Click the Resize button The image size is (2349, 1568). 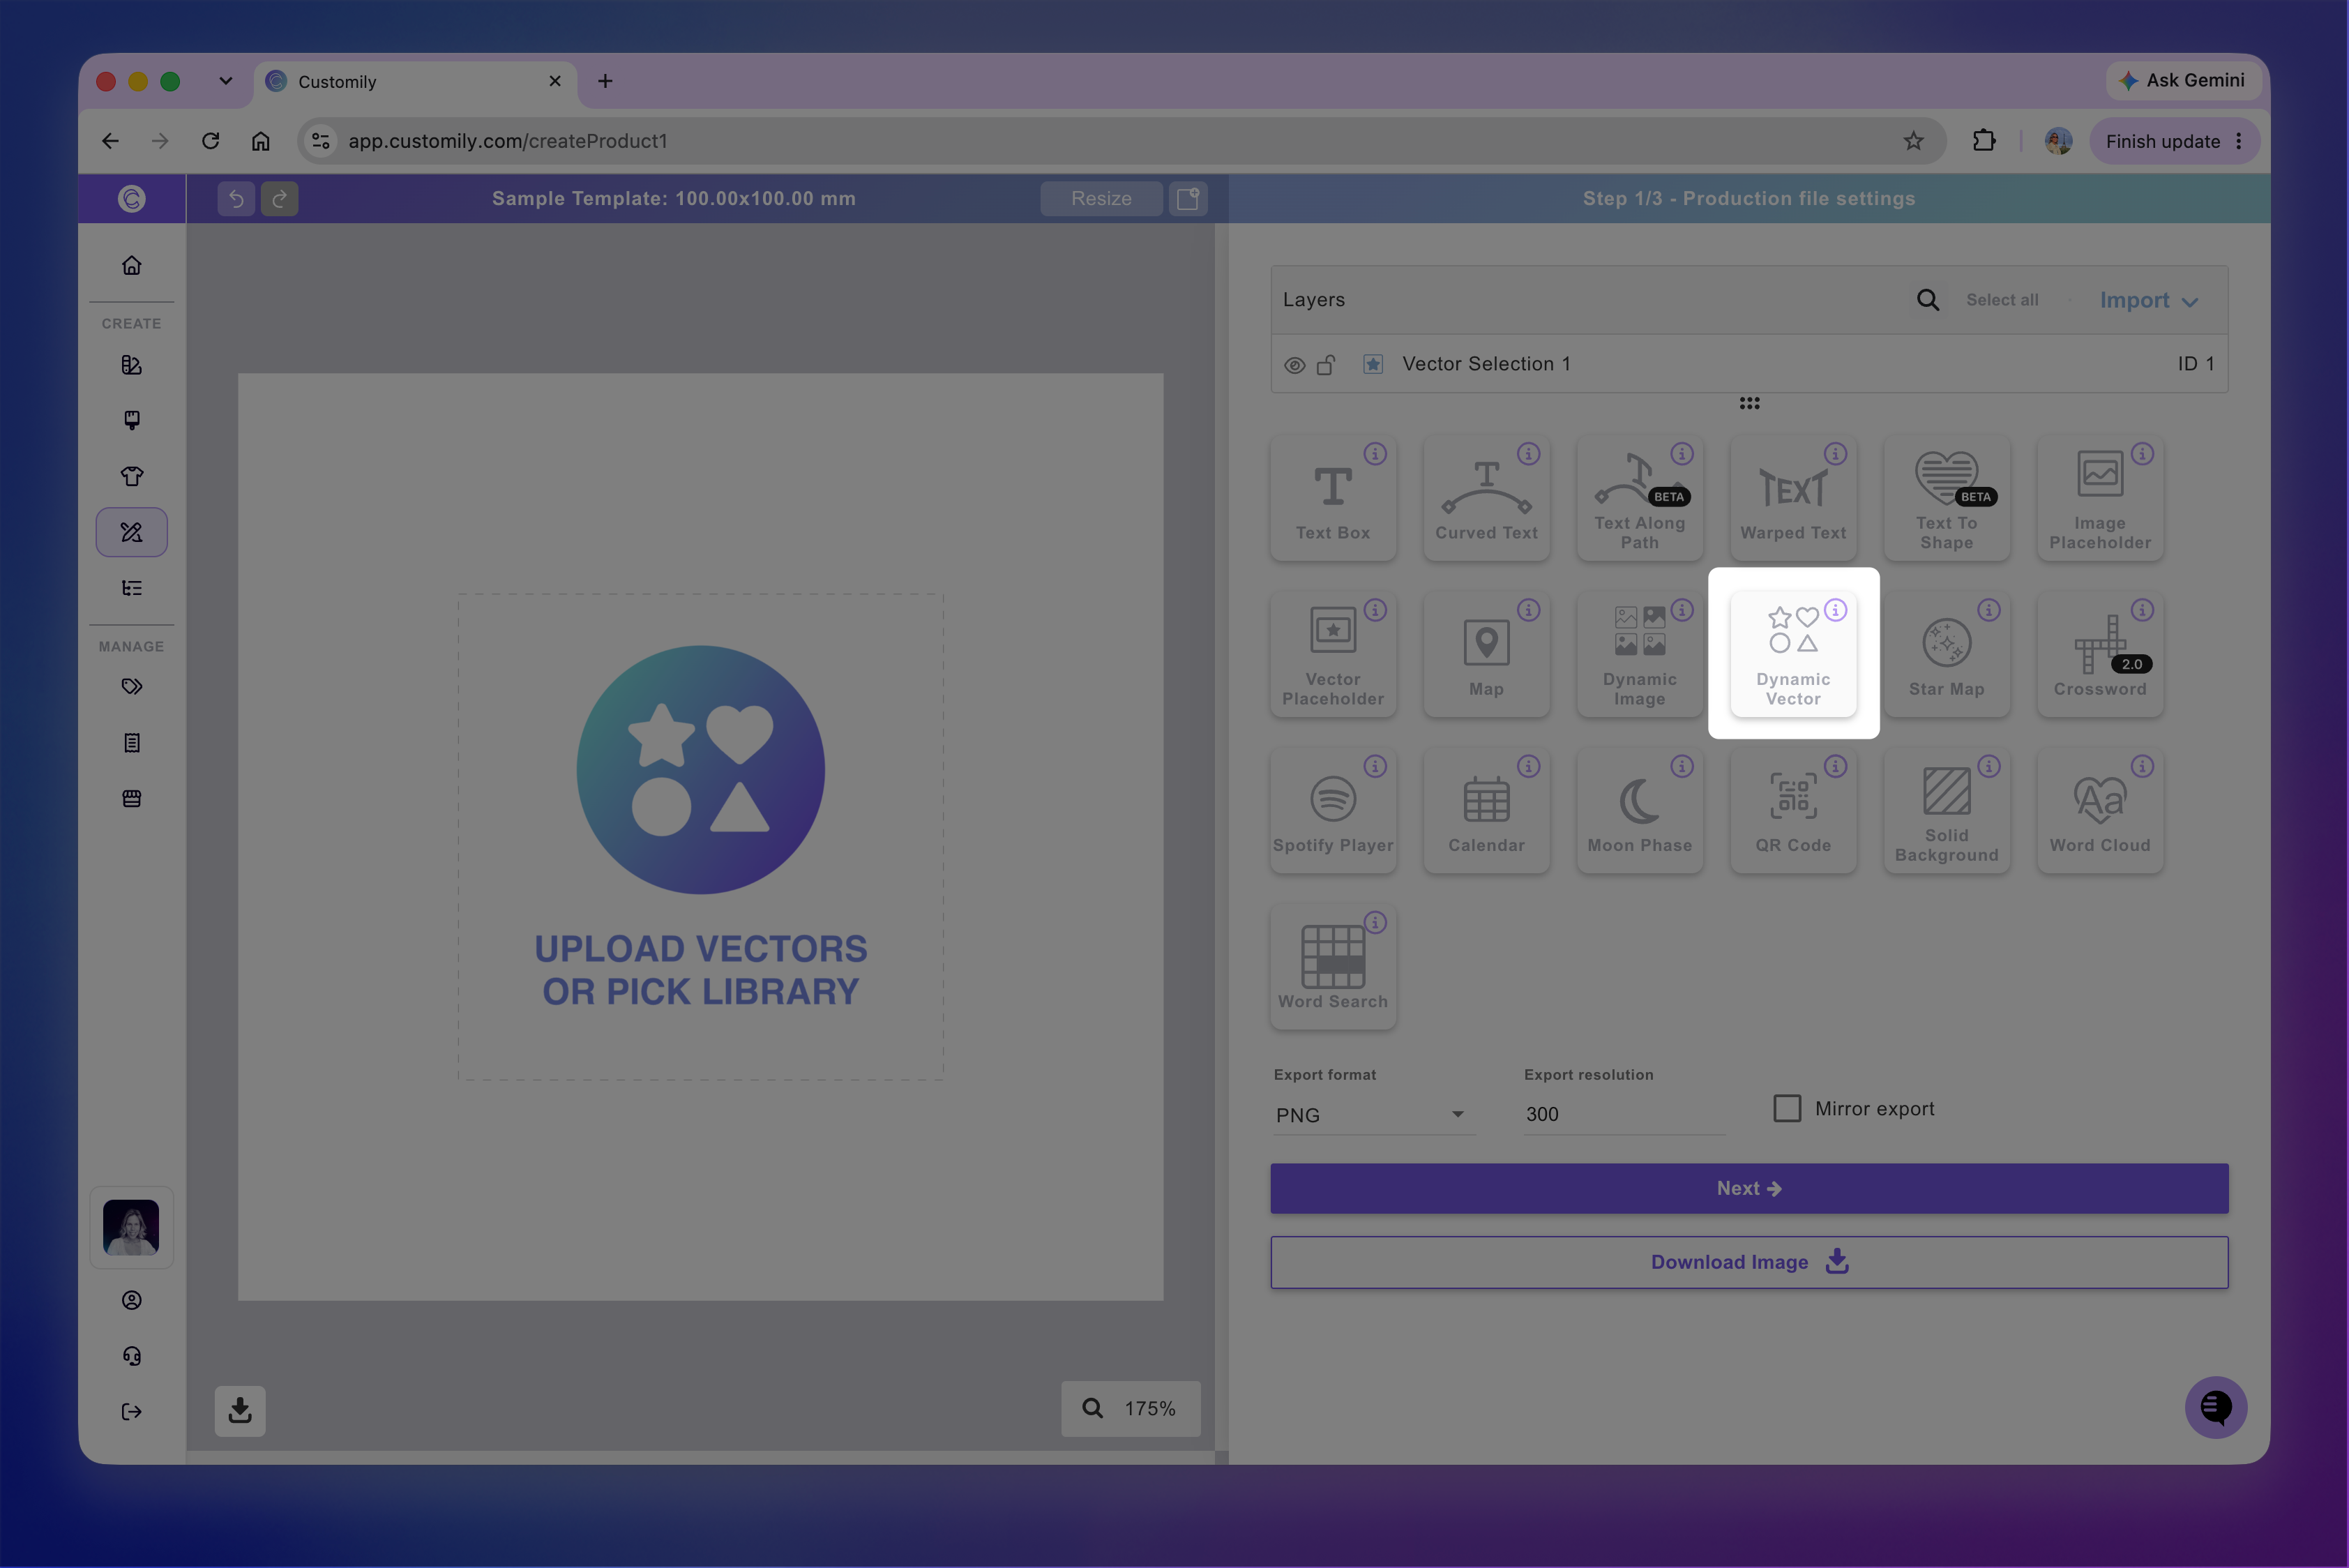tap(1101, 198)
